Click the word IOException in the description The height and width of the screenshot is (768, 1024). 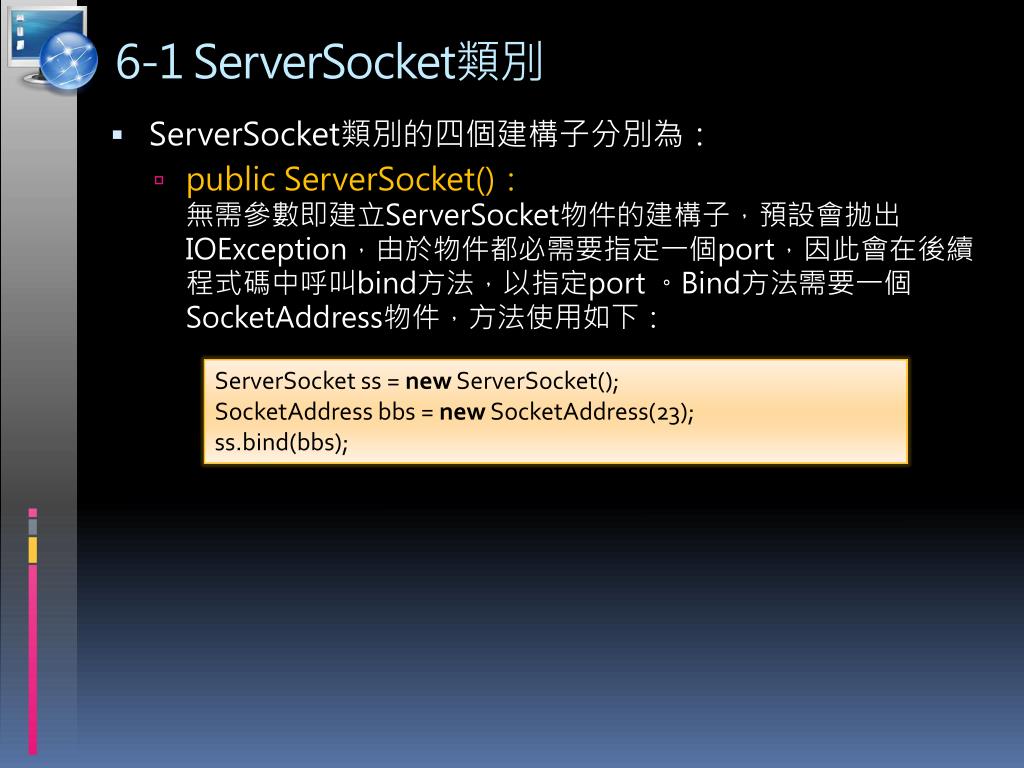click(266, 250)
